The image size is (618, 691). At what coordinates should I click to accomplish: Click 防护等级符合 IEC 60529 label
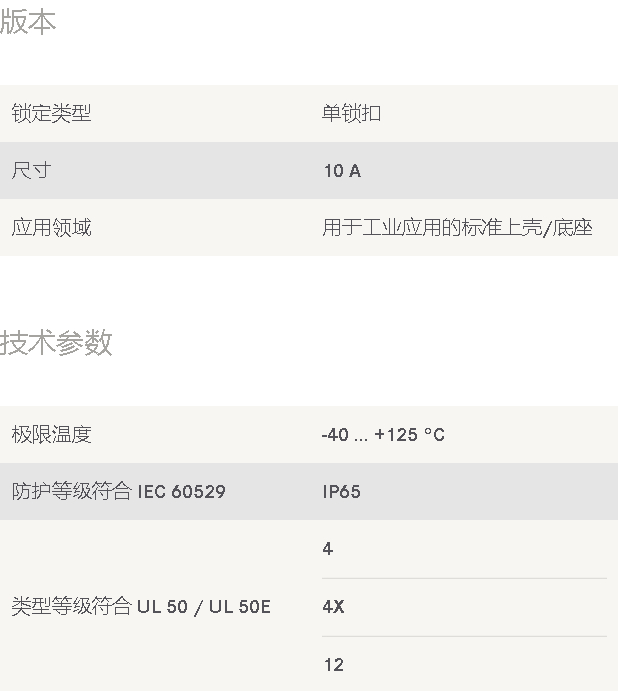[118, 492]
